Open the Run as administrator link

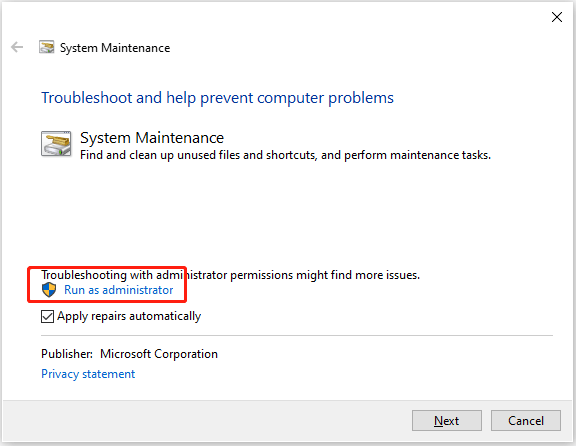coord(118,290)
